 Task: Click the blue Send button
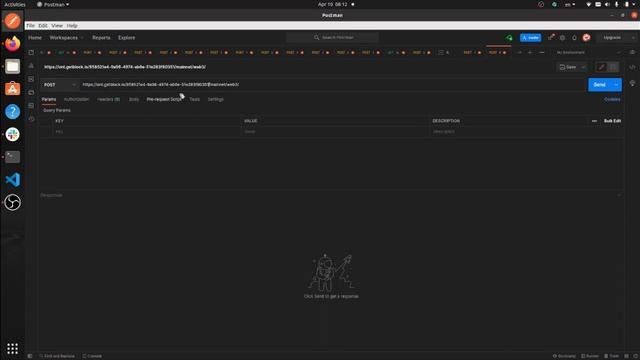coord(599,84)
